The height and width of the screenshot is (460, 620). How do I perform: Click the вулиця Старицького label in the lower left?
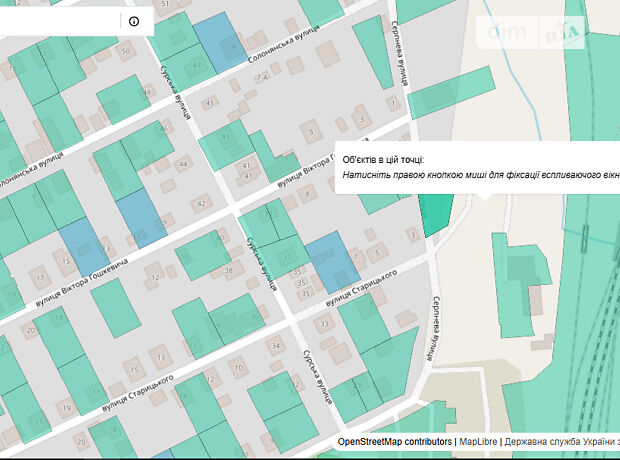(x=138, y=396)
